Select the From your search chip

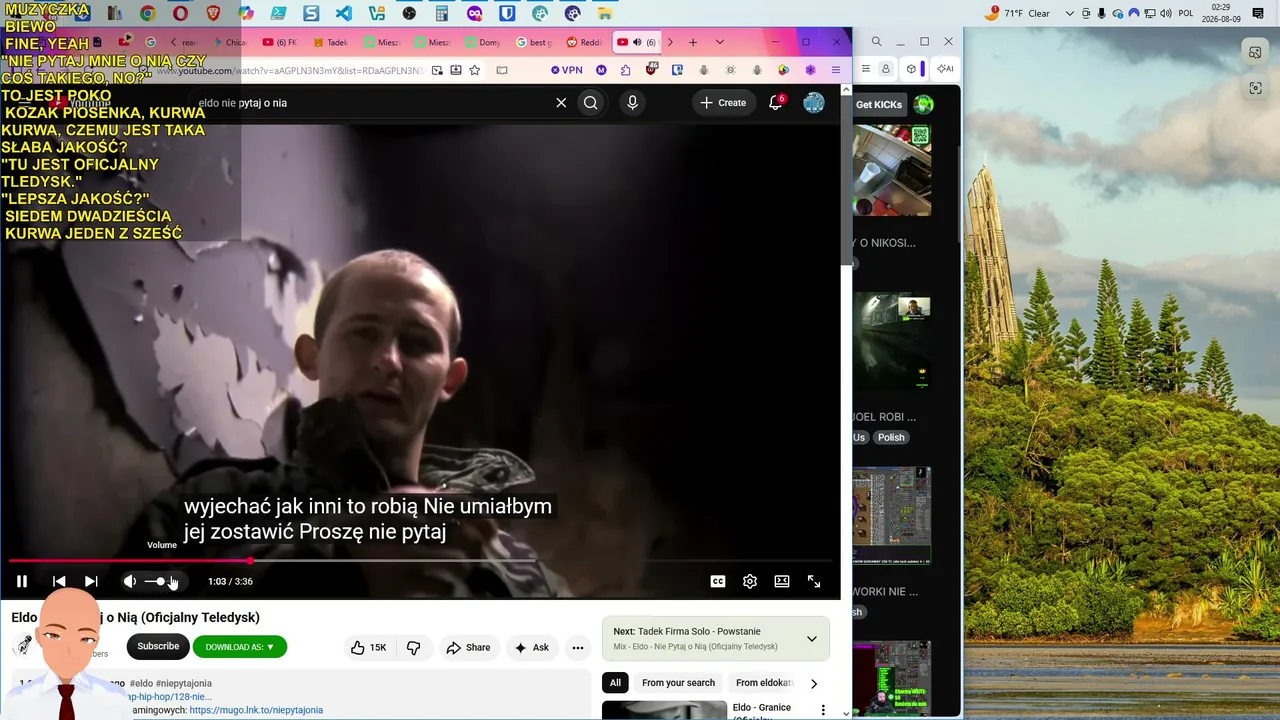678,683
